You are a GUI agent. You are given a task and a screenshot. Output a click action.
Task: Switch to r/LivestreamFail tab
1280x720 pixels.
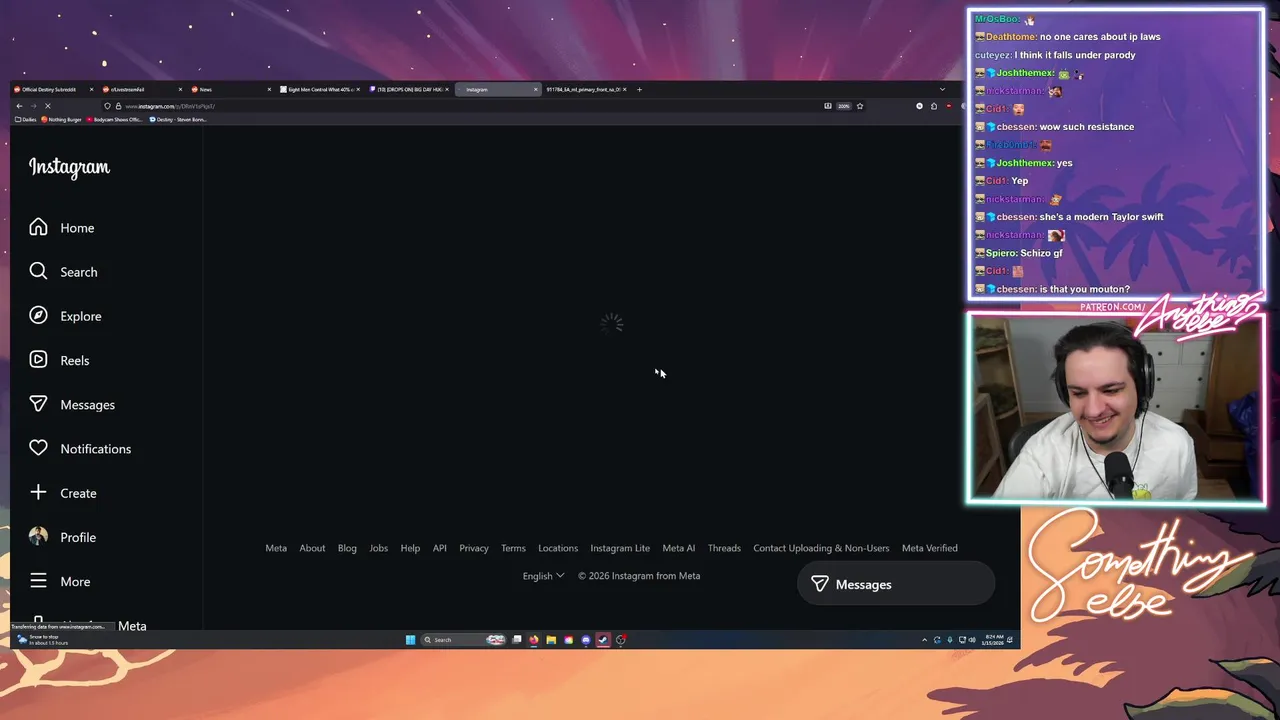[142, 89]
